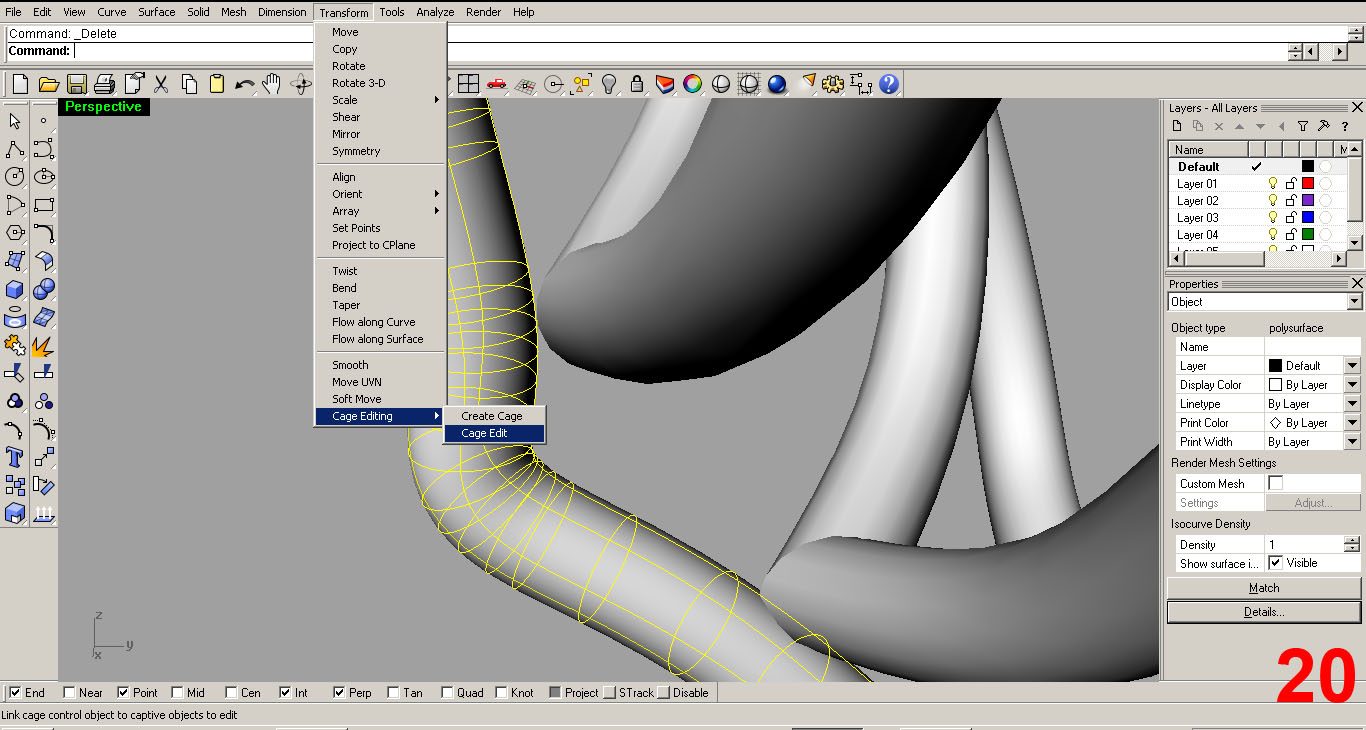Toggle the End osnap checkbox

point(15,692)
